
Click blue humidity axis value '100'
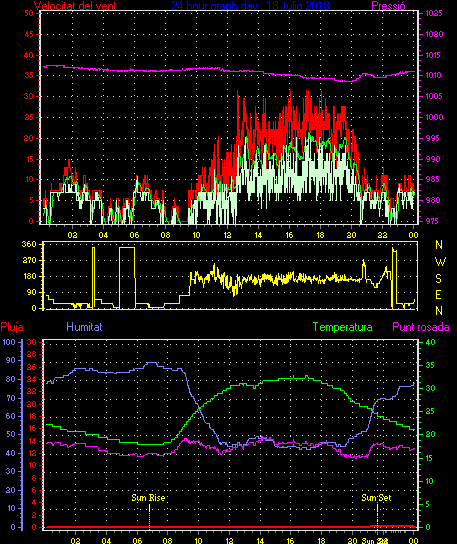[9, 342]
